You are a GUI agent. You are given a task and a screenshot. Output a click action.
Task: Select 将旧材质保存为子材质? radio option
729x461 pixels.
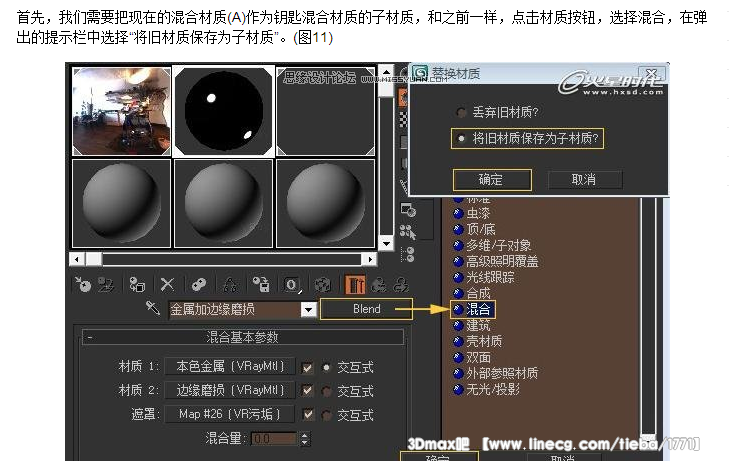pyautogui.click(x=461, y=138)
